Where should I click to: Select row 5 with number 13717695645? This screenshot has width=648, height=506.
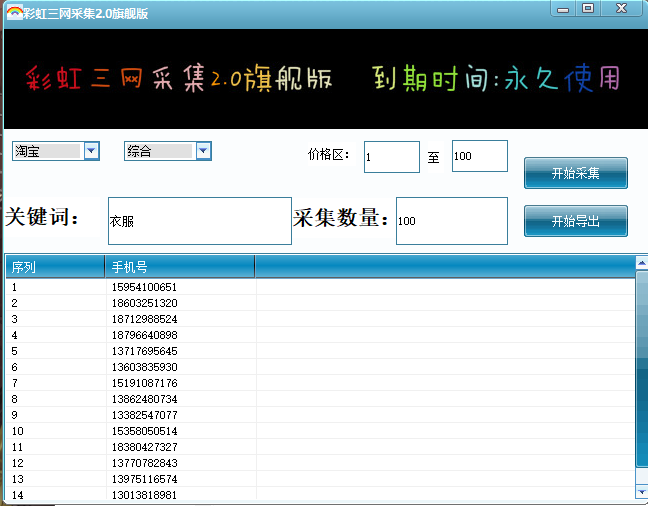click(x=144, y=351)
